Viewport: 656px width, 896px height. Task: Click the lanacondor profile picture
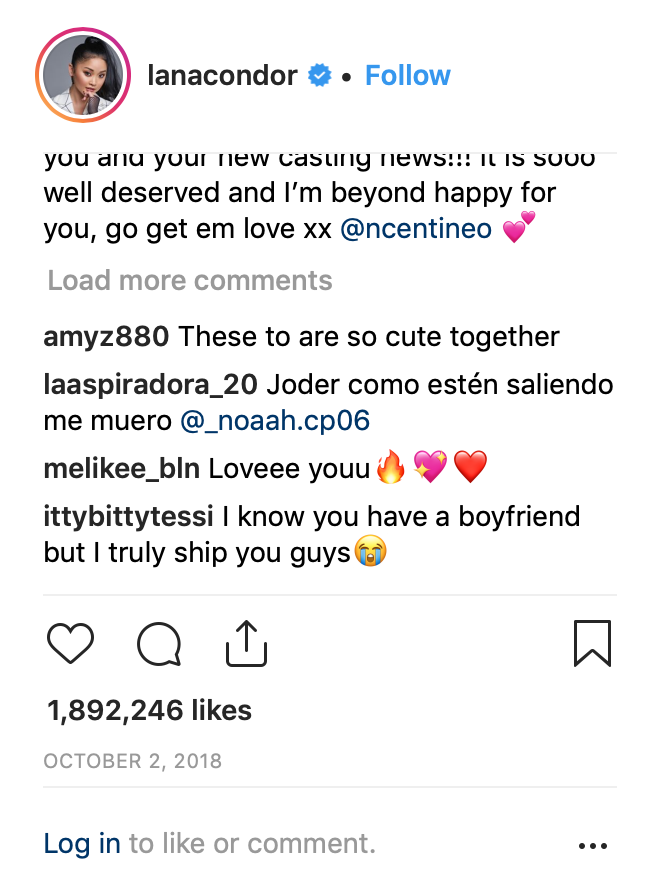point(82,76)
